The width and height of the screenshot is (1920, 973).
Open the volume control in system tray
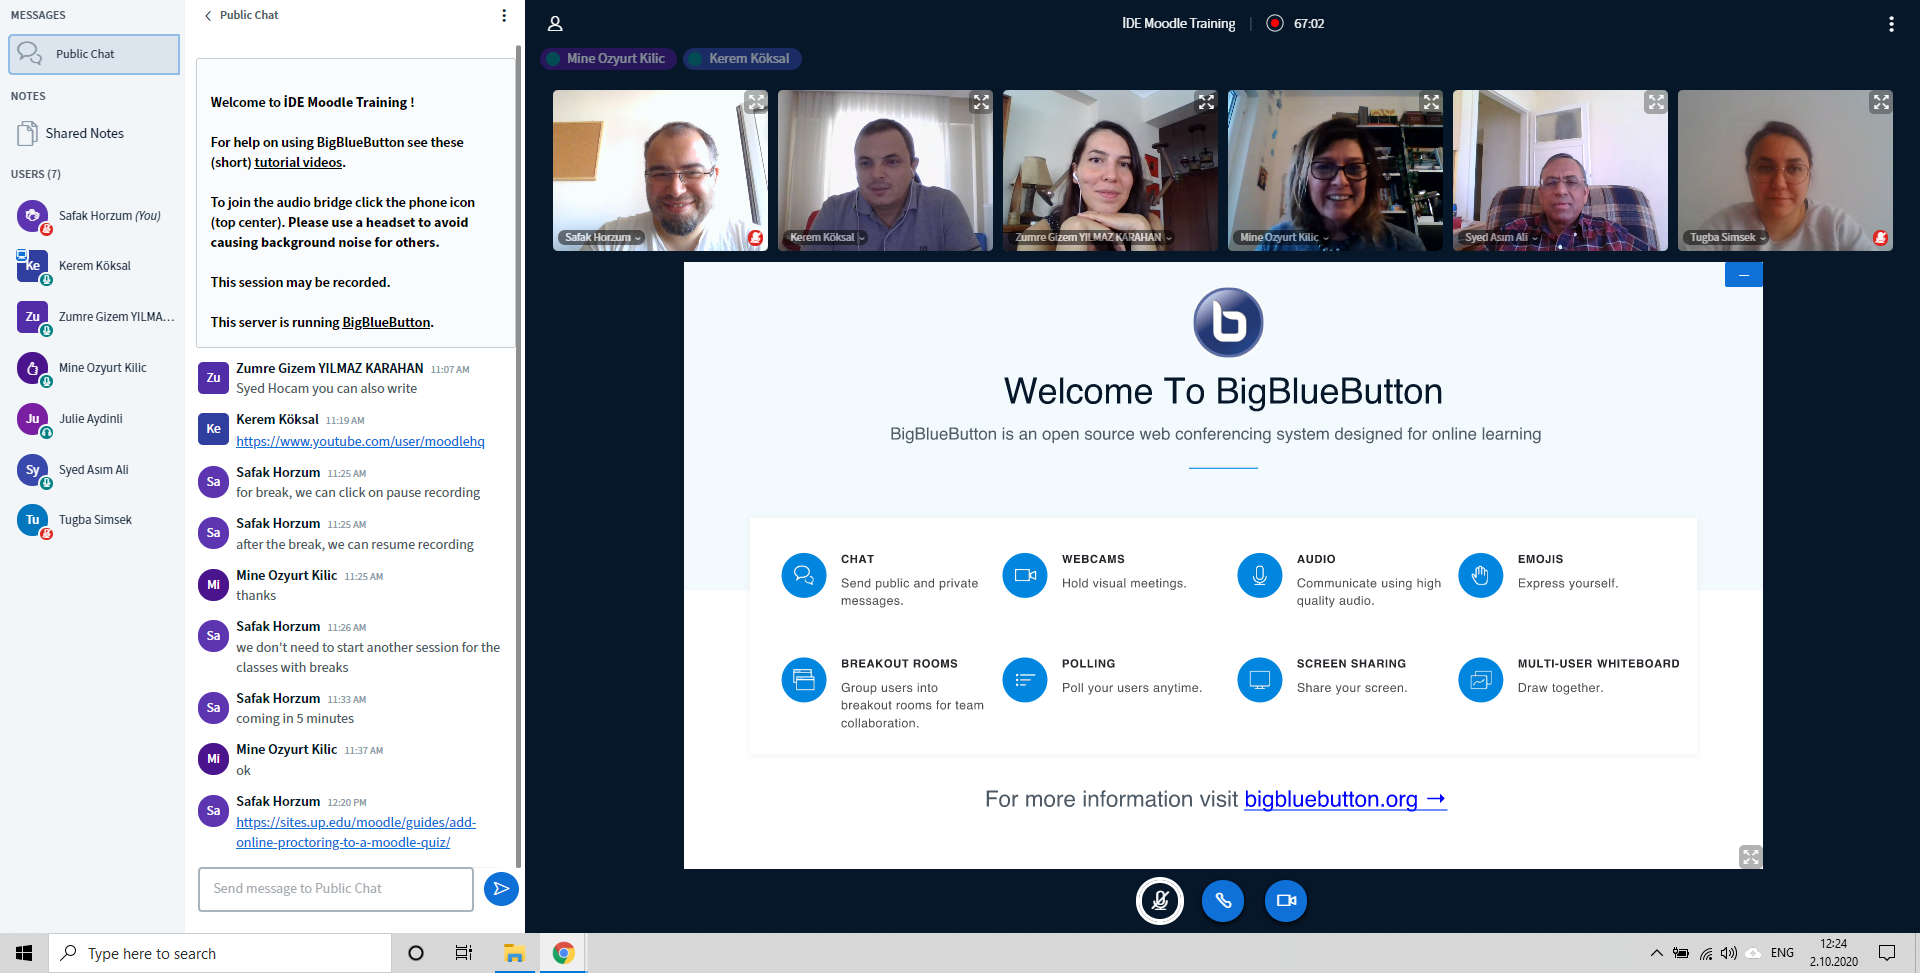click(1729, 953)
